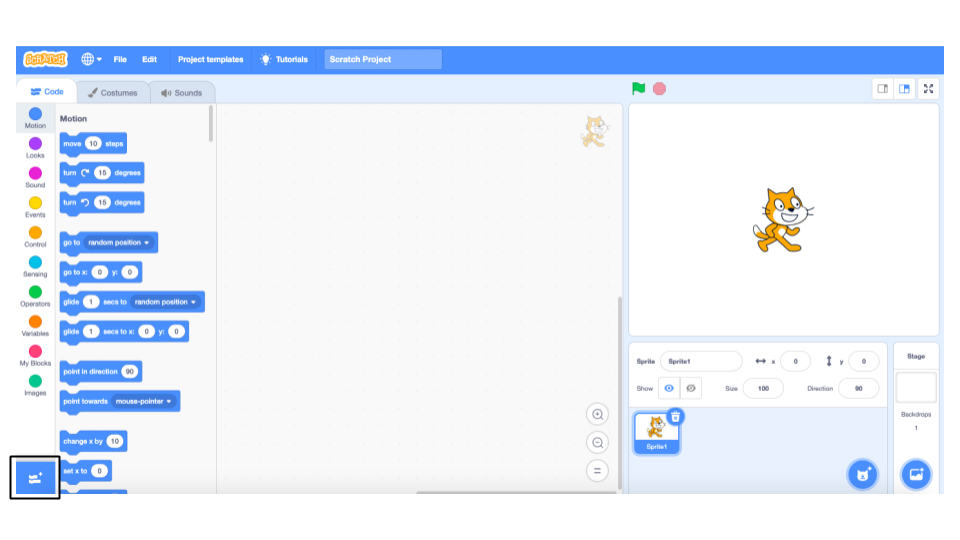Viewport: 960px width, 540px height.
Task: Click the Sprite name field Sprite1
Action: click(x=701, y=361)
